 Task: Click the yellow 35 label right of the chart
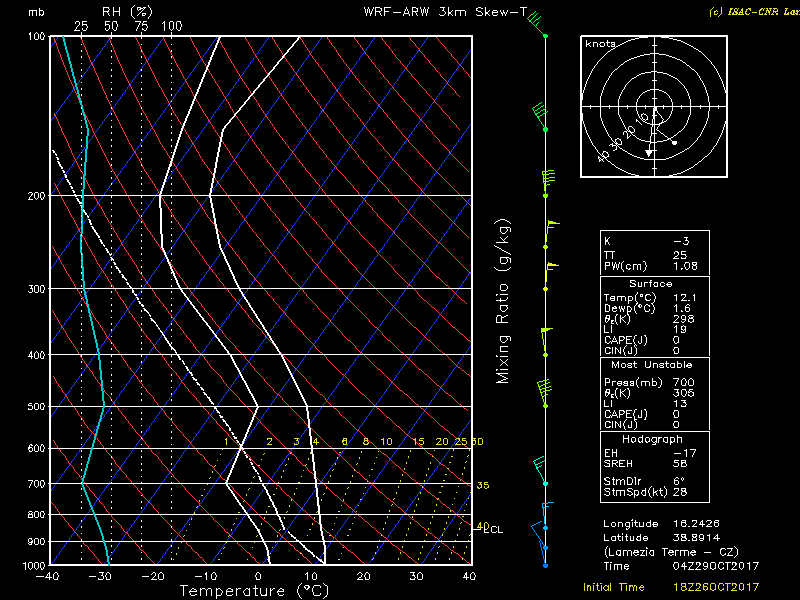(483, 486)
